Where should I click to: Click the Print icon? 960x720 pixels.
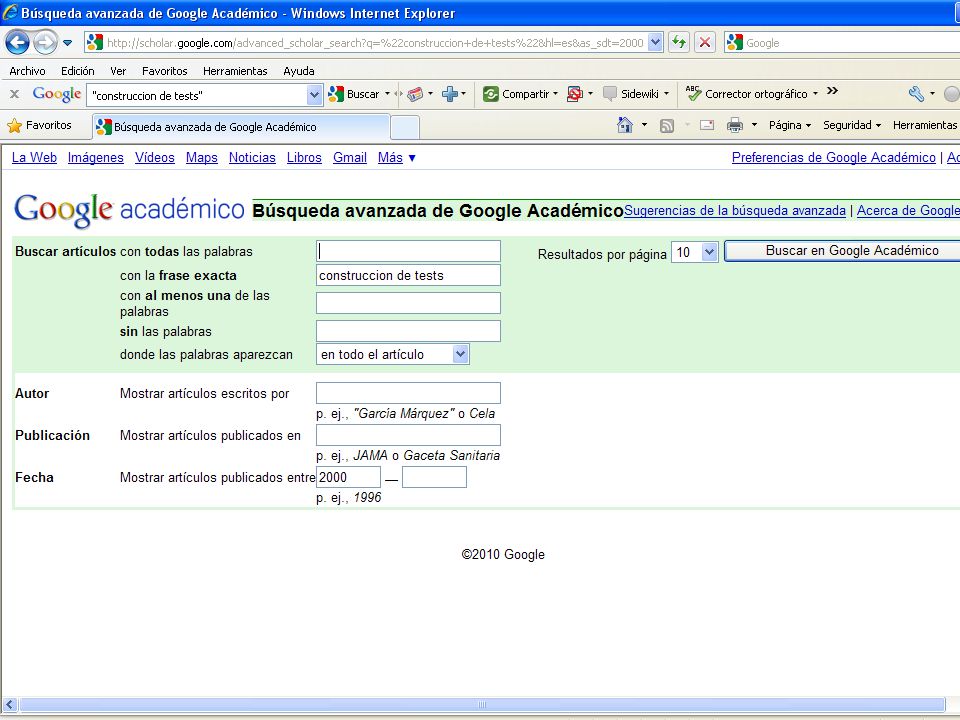coord(735,126)
